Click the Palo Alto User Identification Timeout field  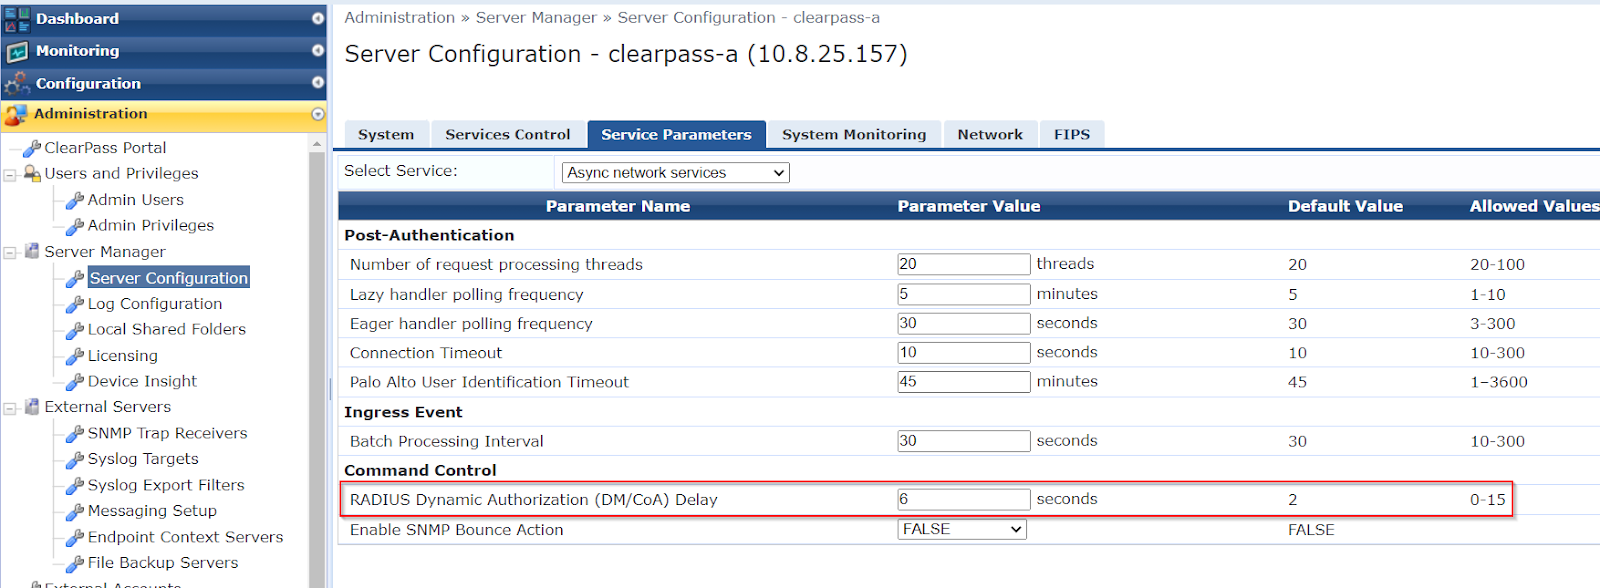click(964, 381)
